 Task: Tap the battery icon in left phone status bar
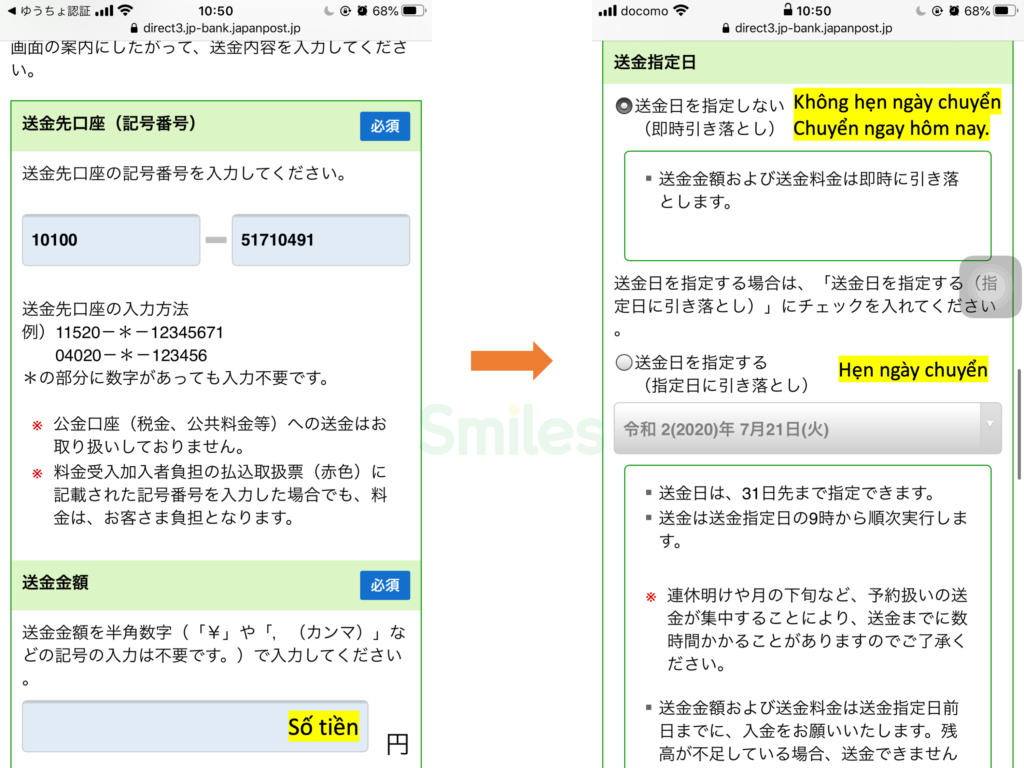(412, 11)
